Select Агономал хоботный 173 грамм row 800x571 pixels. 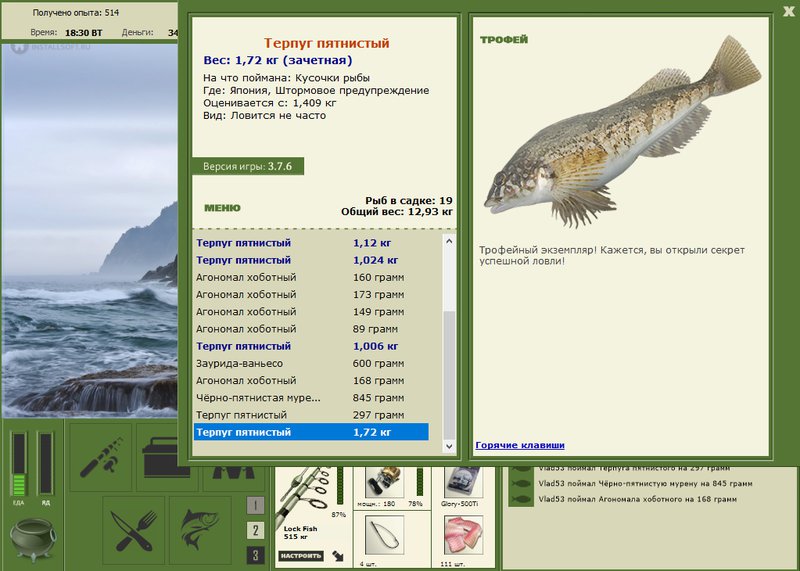(x=311, y=294)
